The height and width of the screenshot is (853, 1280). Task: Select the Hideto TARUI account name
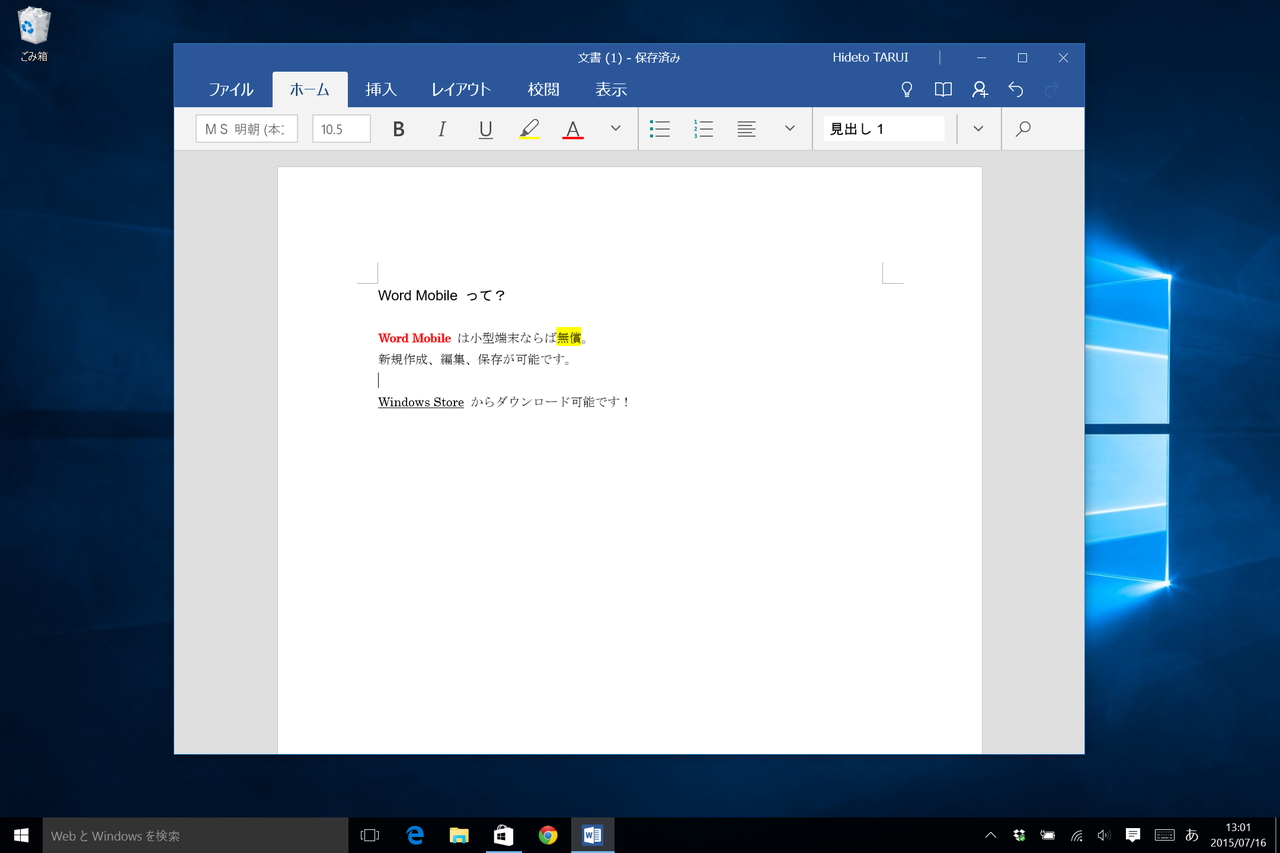tap(869, 57)
